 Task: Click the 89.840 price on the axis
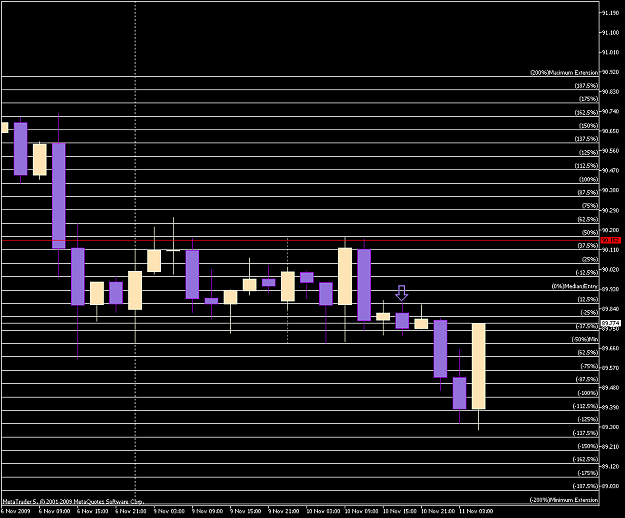click(x=610, y=309)
